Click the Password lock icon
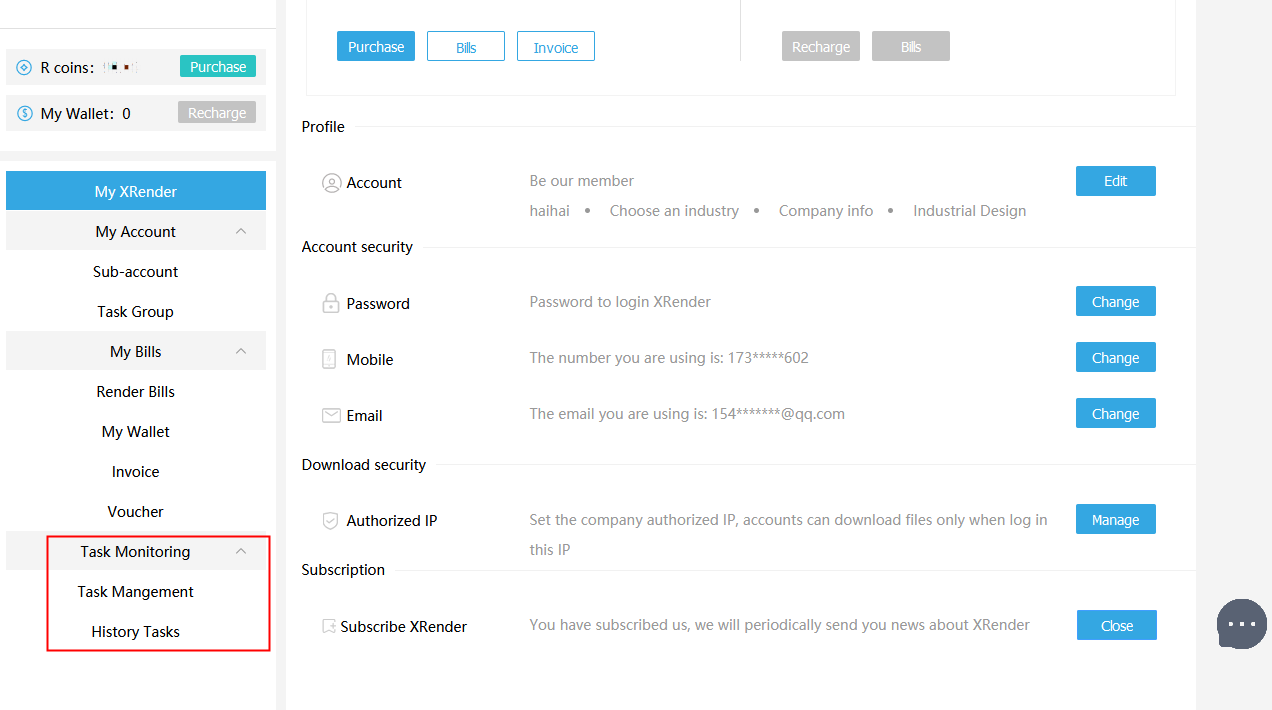 click(x=331, y=304)
